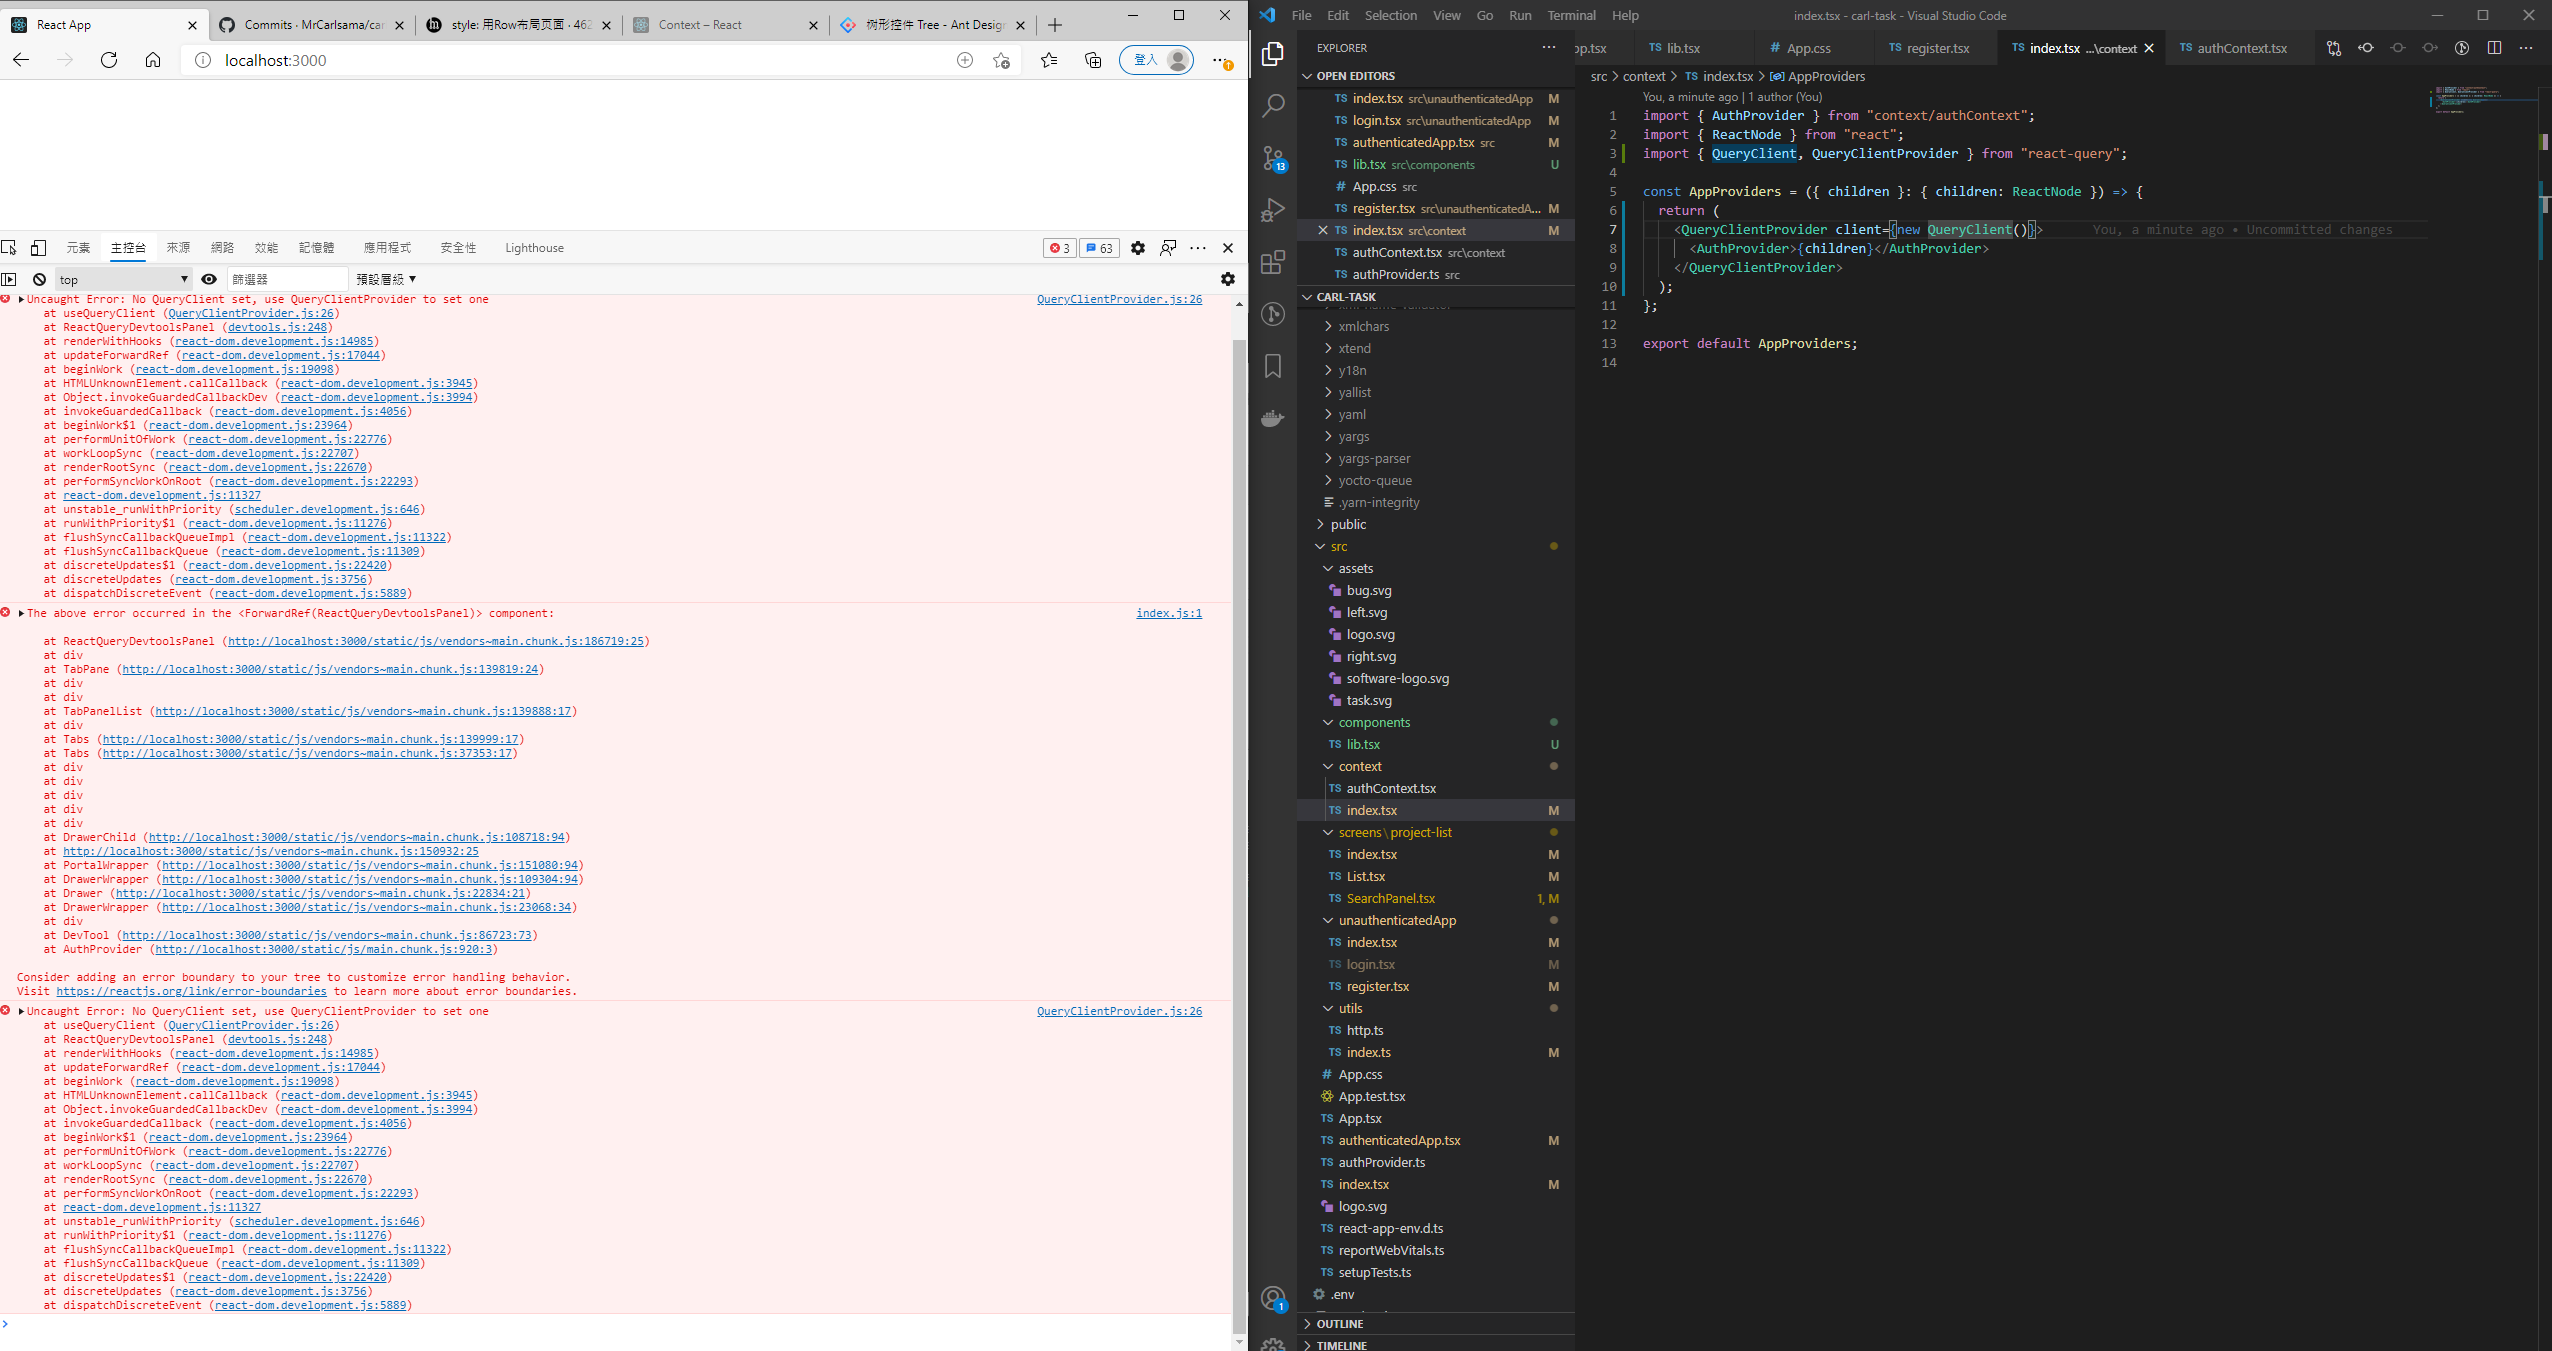Open browser Collections icon

click(x=1093, y=60)
